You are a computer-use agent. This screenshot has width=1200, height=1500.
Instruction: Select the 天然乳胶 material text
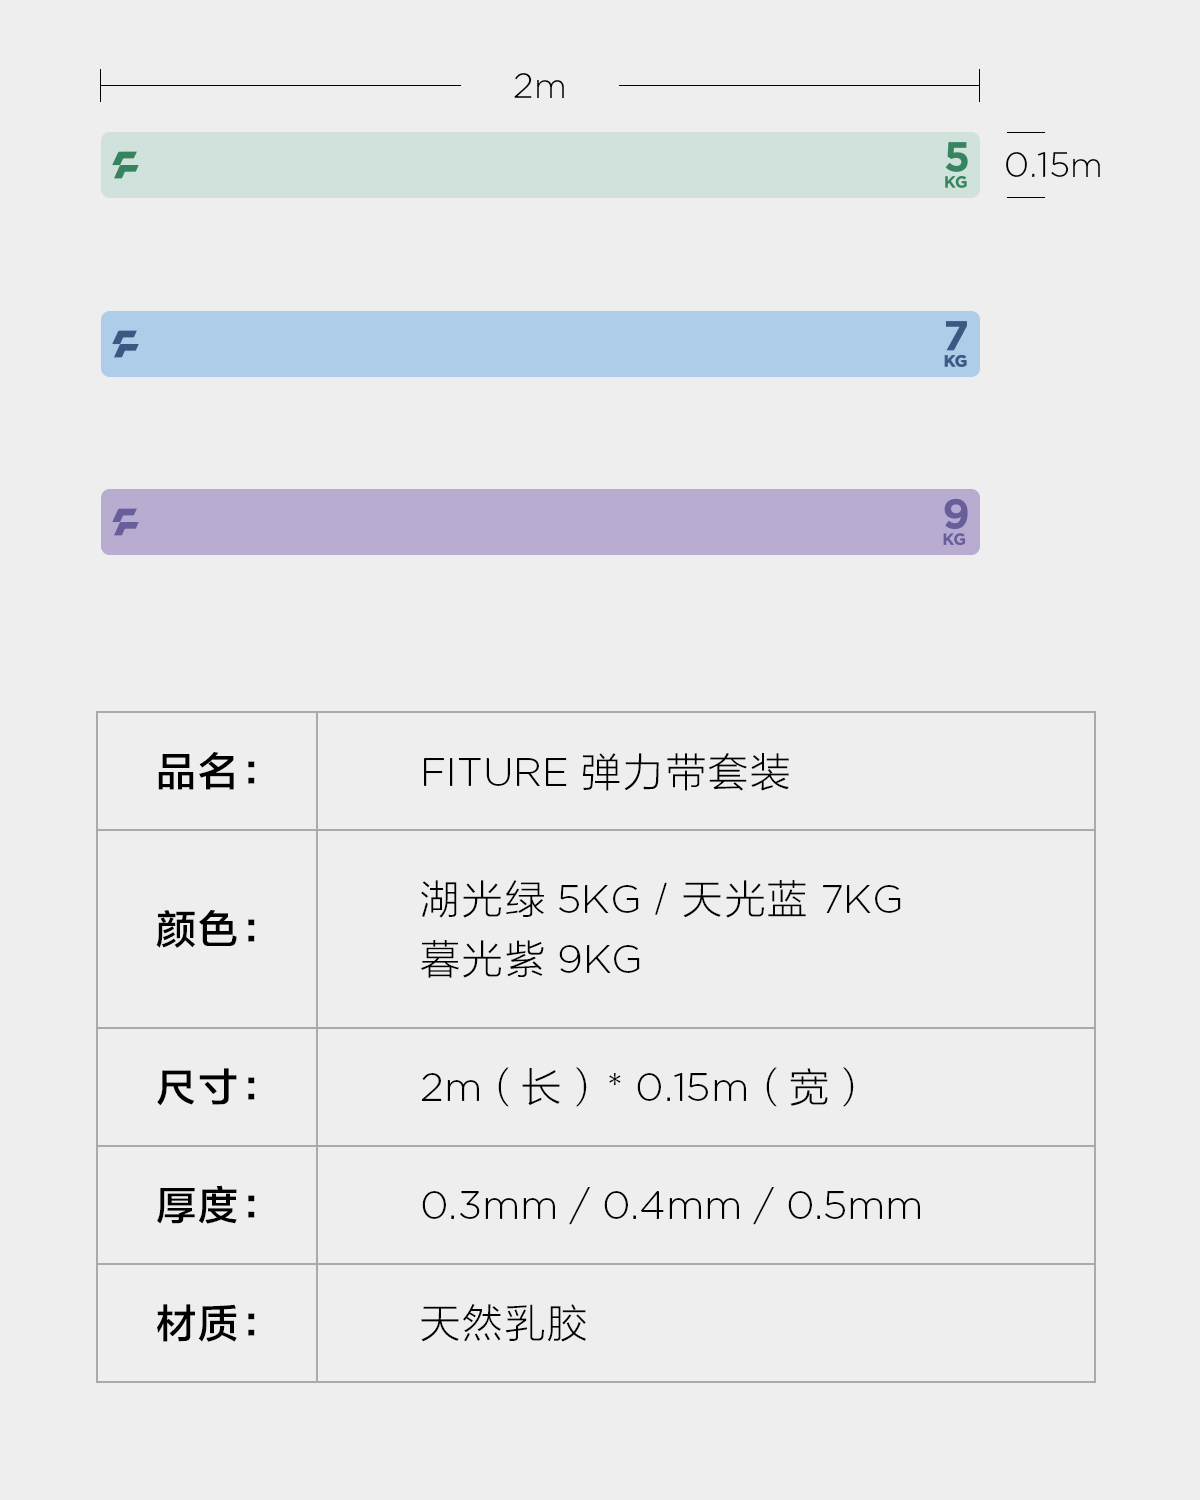[x=503, y=1323]
